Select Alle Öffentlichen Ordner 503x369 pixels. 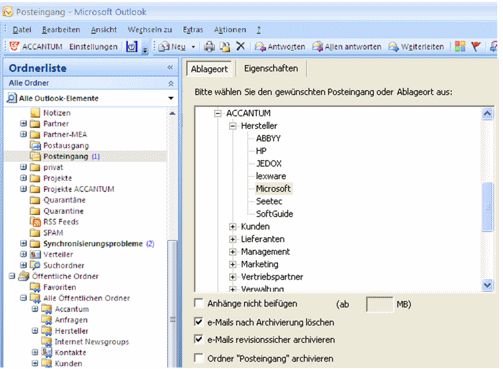tap(86, 298)
